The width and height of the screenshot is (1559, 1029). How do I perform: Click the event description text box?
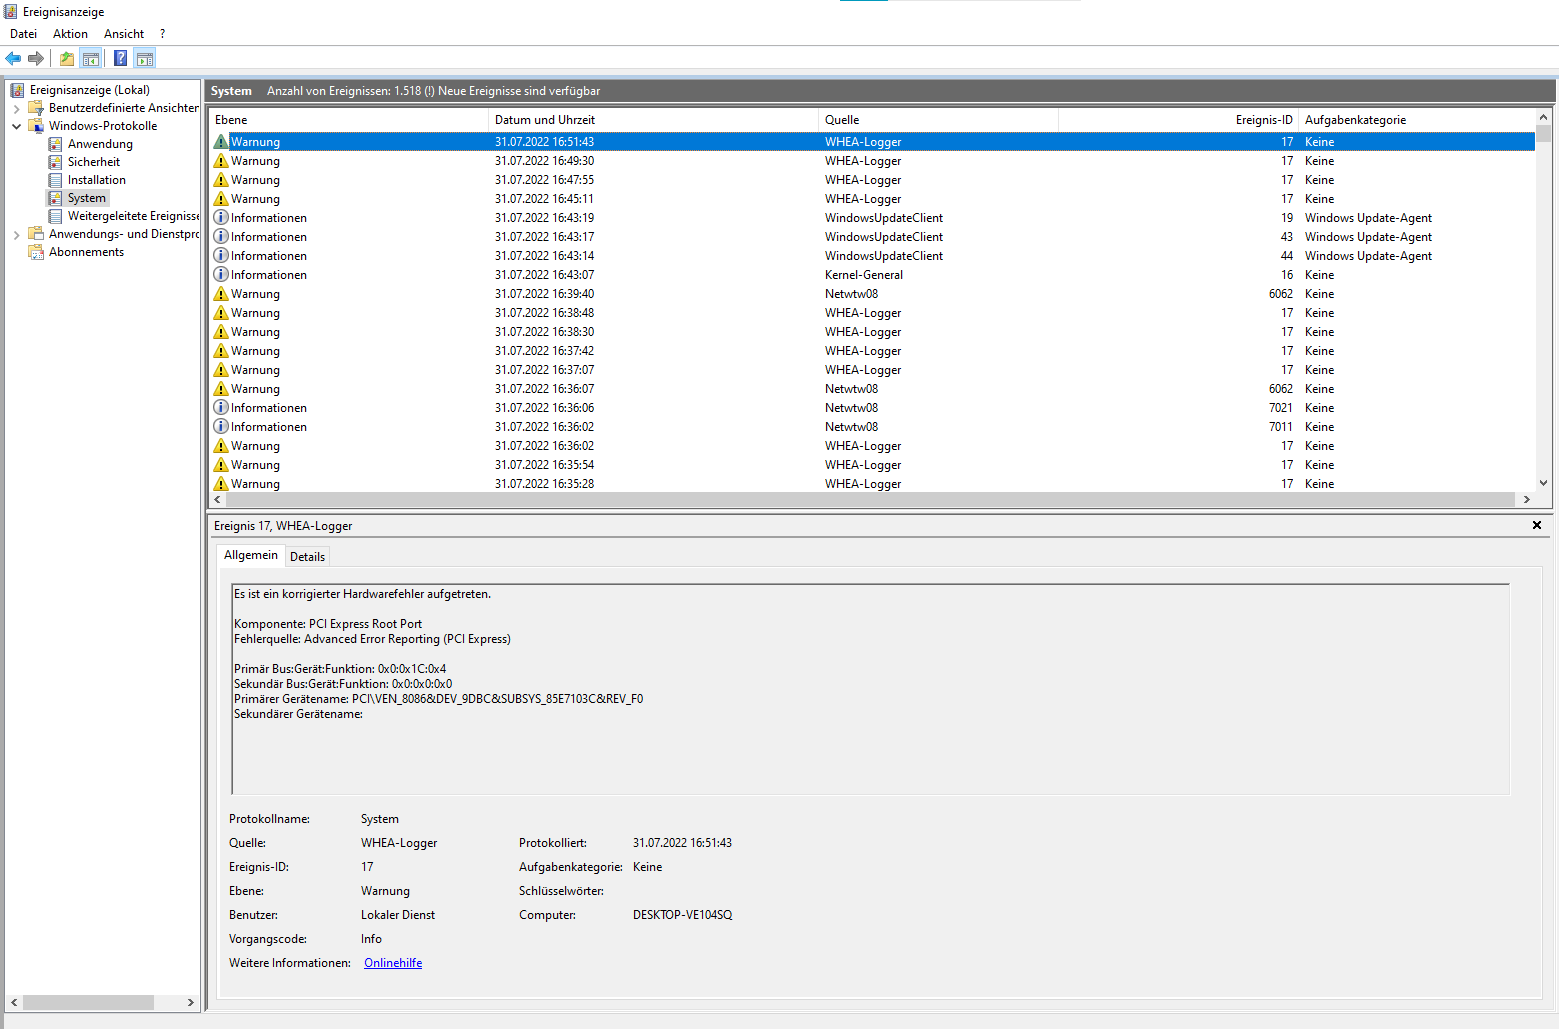pyautogui.click(x=870, y=689)
